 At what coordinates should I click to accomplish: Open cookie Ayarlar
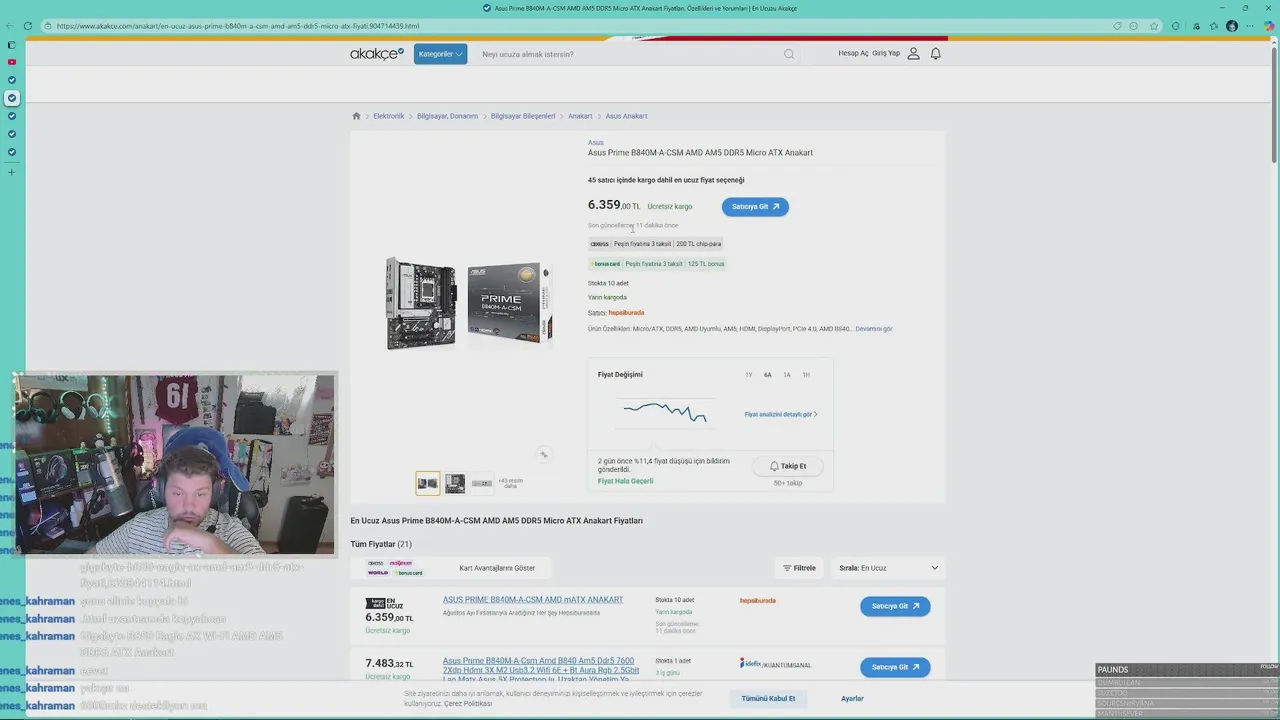[x=852, y=699]
